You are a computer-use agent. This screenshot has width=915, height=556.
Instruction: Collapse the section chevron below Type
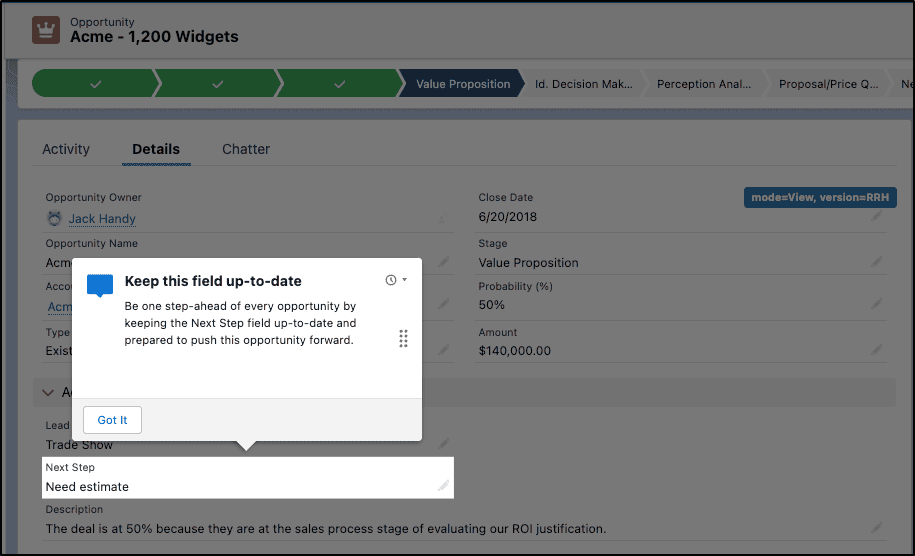pos(48,393)
